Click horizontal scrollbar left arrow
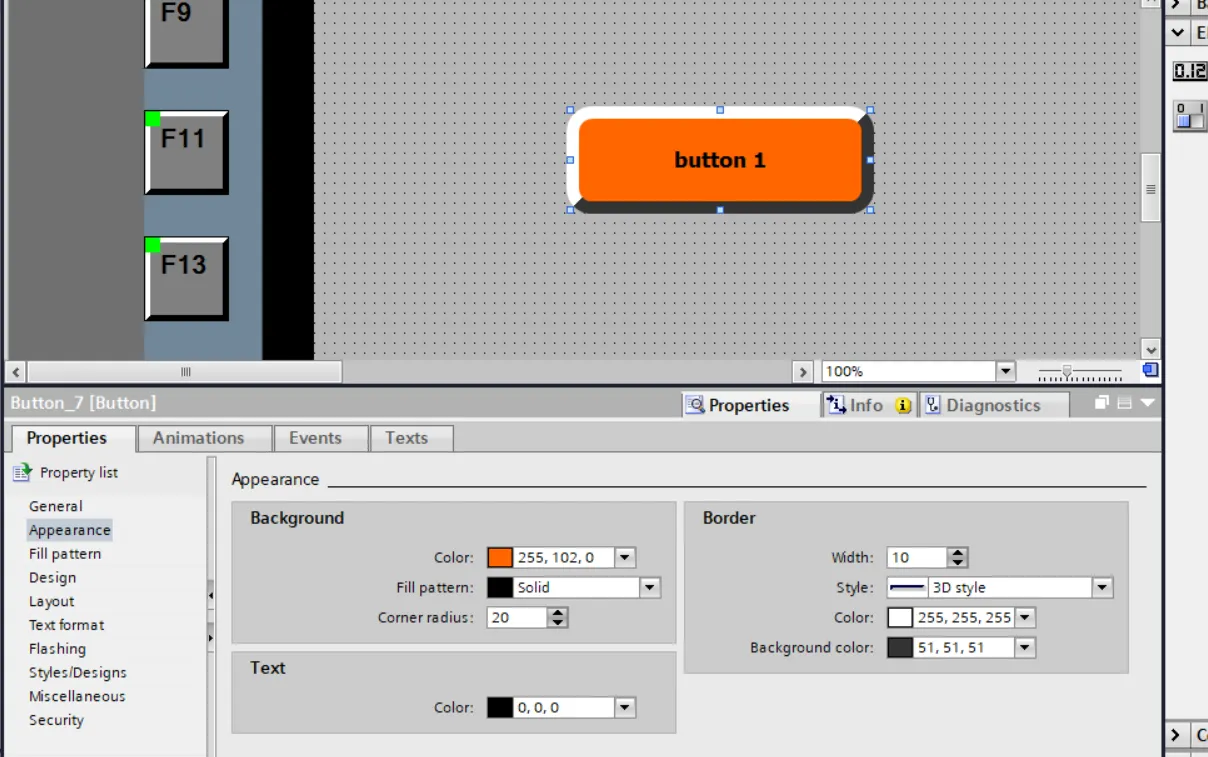The image size is (1208, 757). coord(17,372)
